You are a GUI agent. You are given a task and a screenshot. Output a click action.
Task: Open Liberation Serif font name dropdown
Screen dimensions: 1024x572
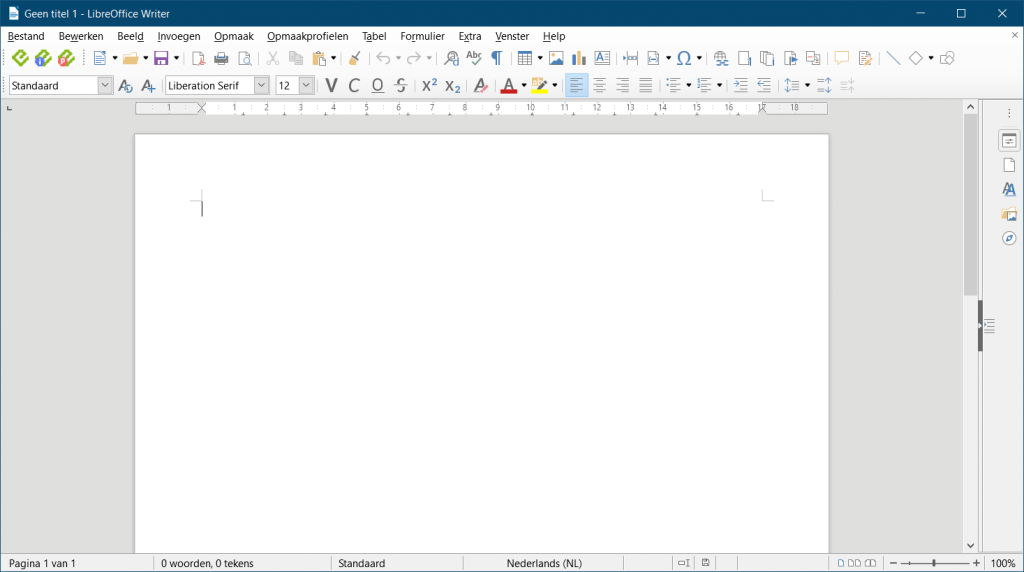pos(261,86)
